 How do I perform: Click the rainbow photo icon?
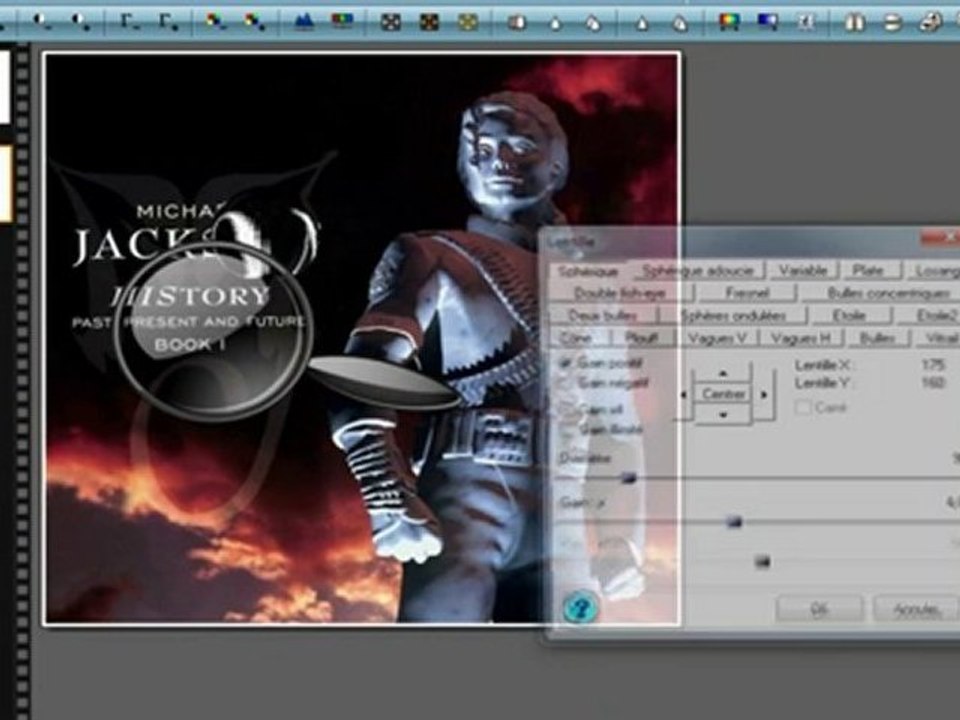(729, 23)
